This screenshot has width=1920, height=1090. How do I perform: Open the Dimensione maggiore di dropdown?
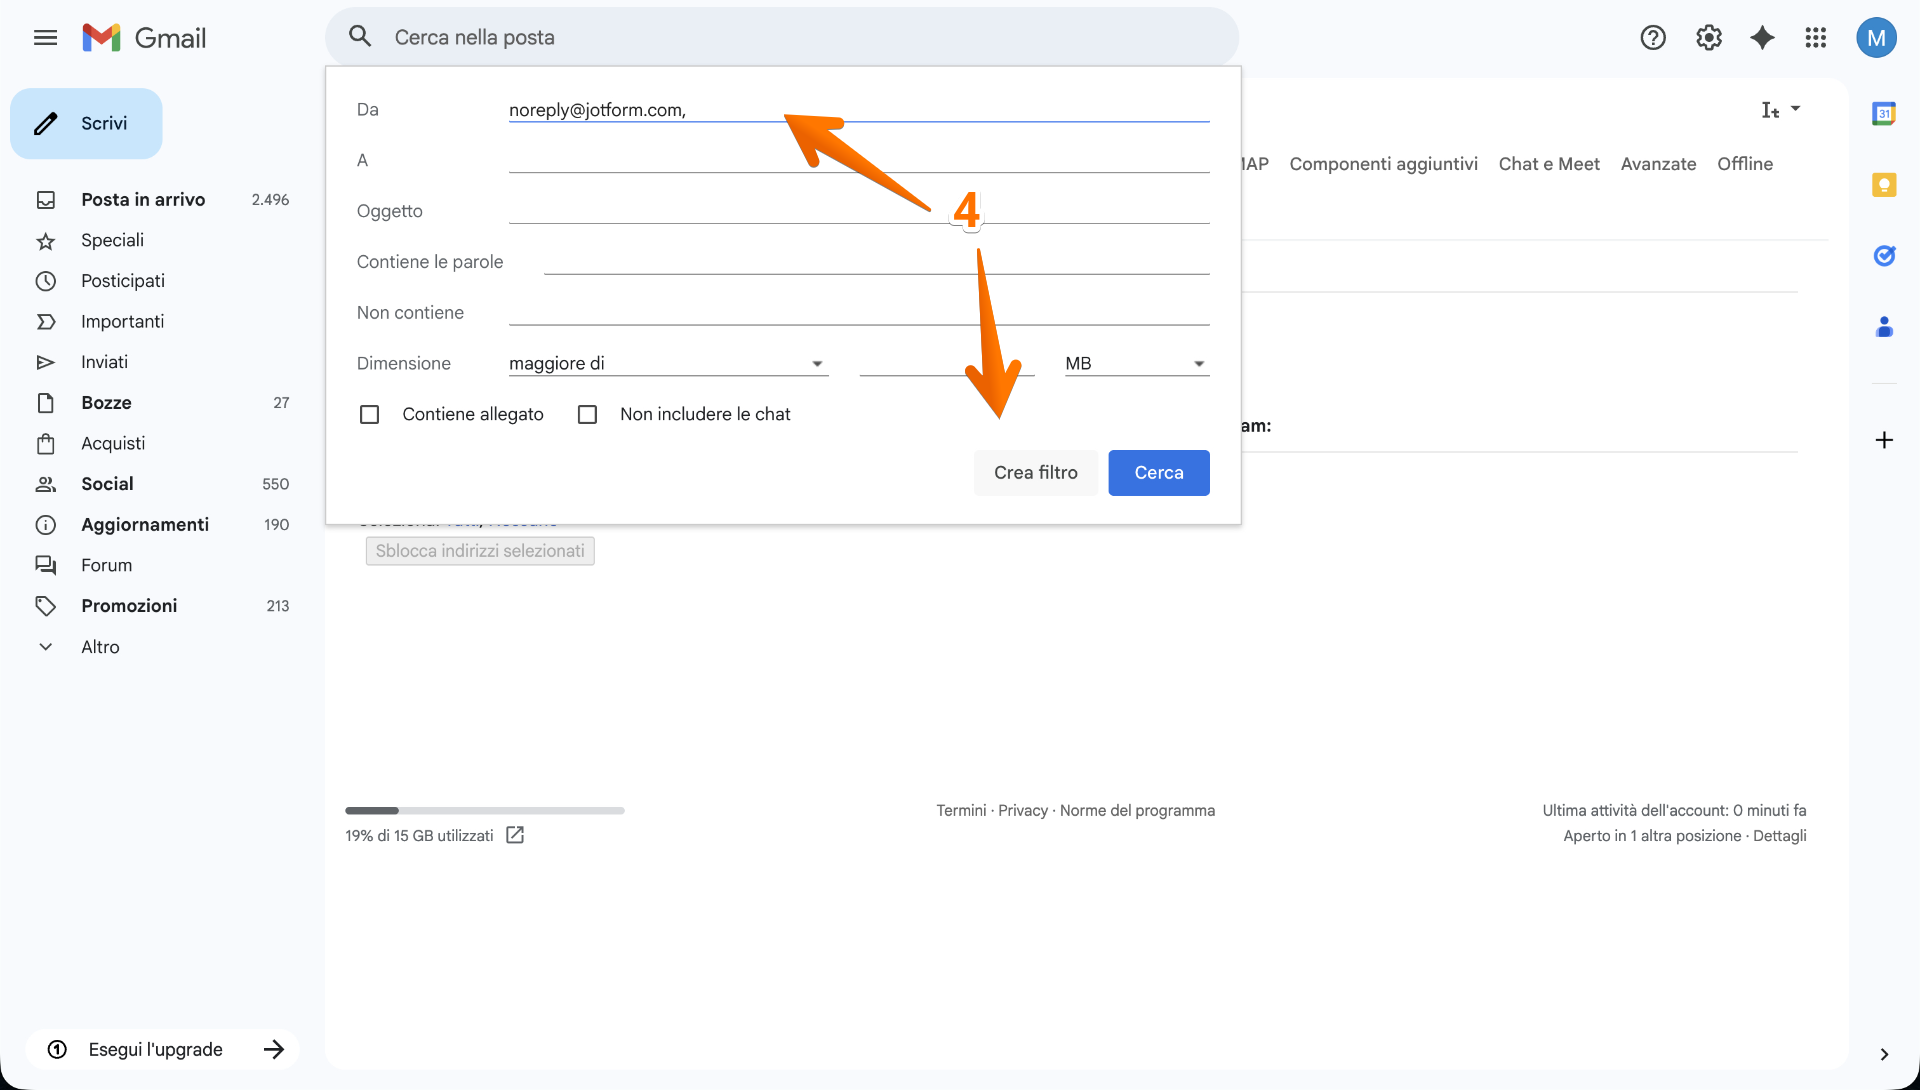[x=817, y=363]
